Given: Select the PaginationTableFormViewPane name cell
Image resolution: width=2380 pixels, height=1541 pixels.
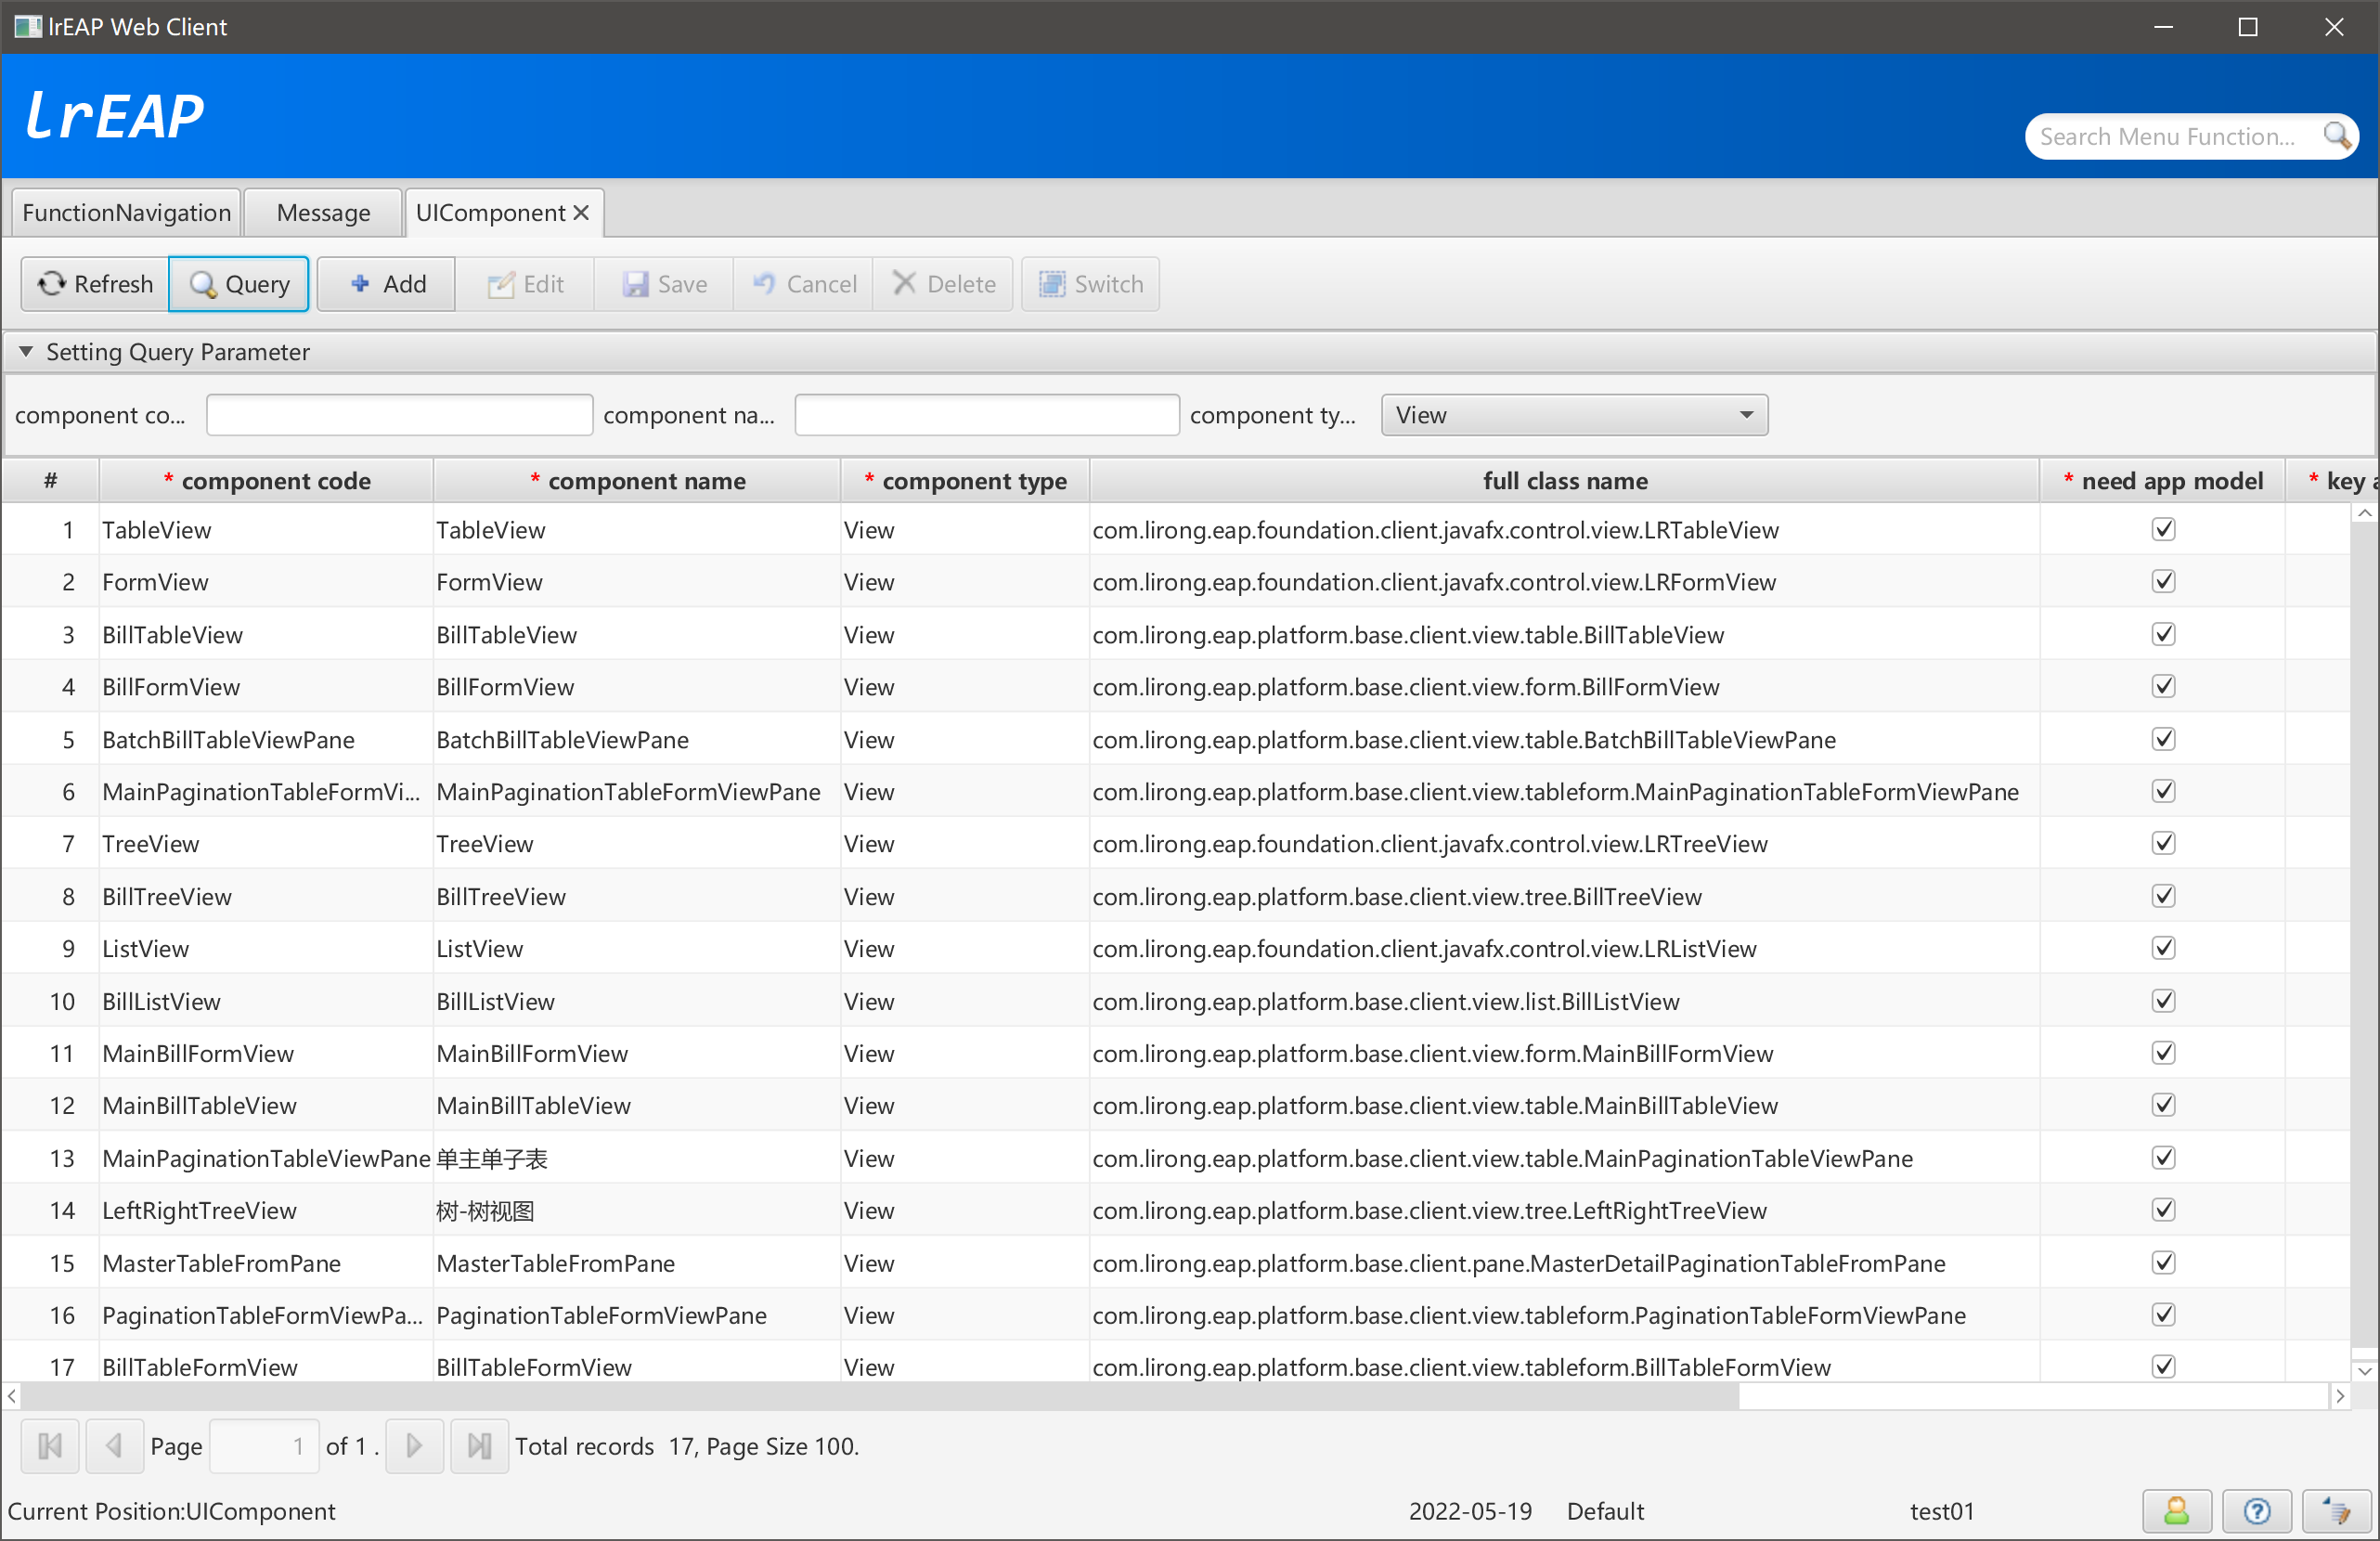Looking at the screenshot, I should tap(637, 1315).
